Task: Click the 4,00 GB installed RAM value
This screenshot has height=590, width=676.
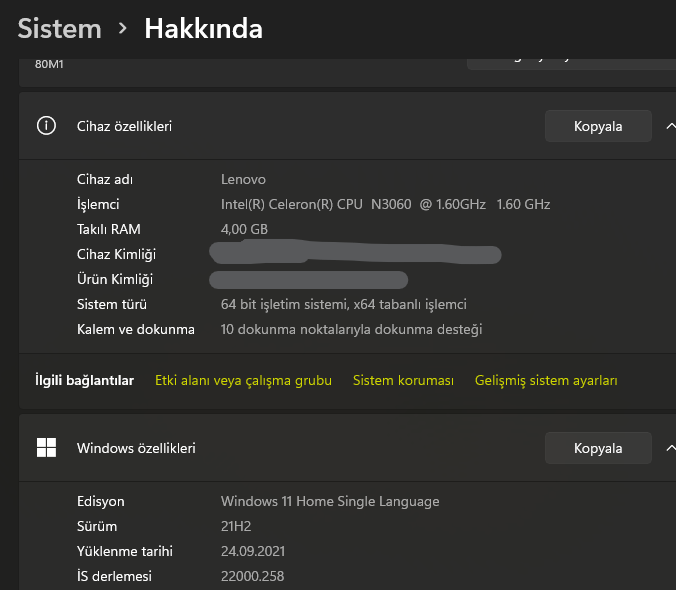Action: click(x=244, y=229)
